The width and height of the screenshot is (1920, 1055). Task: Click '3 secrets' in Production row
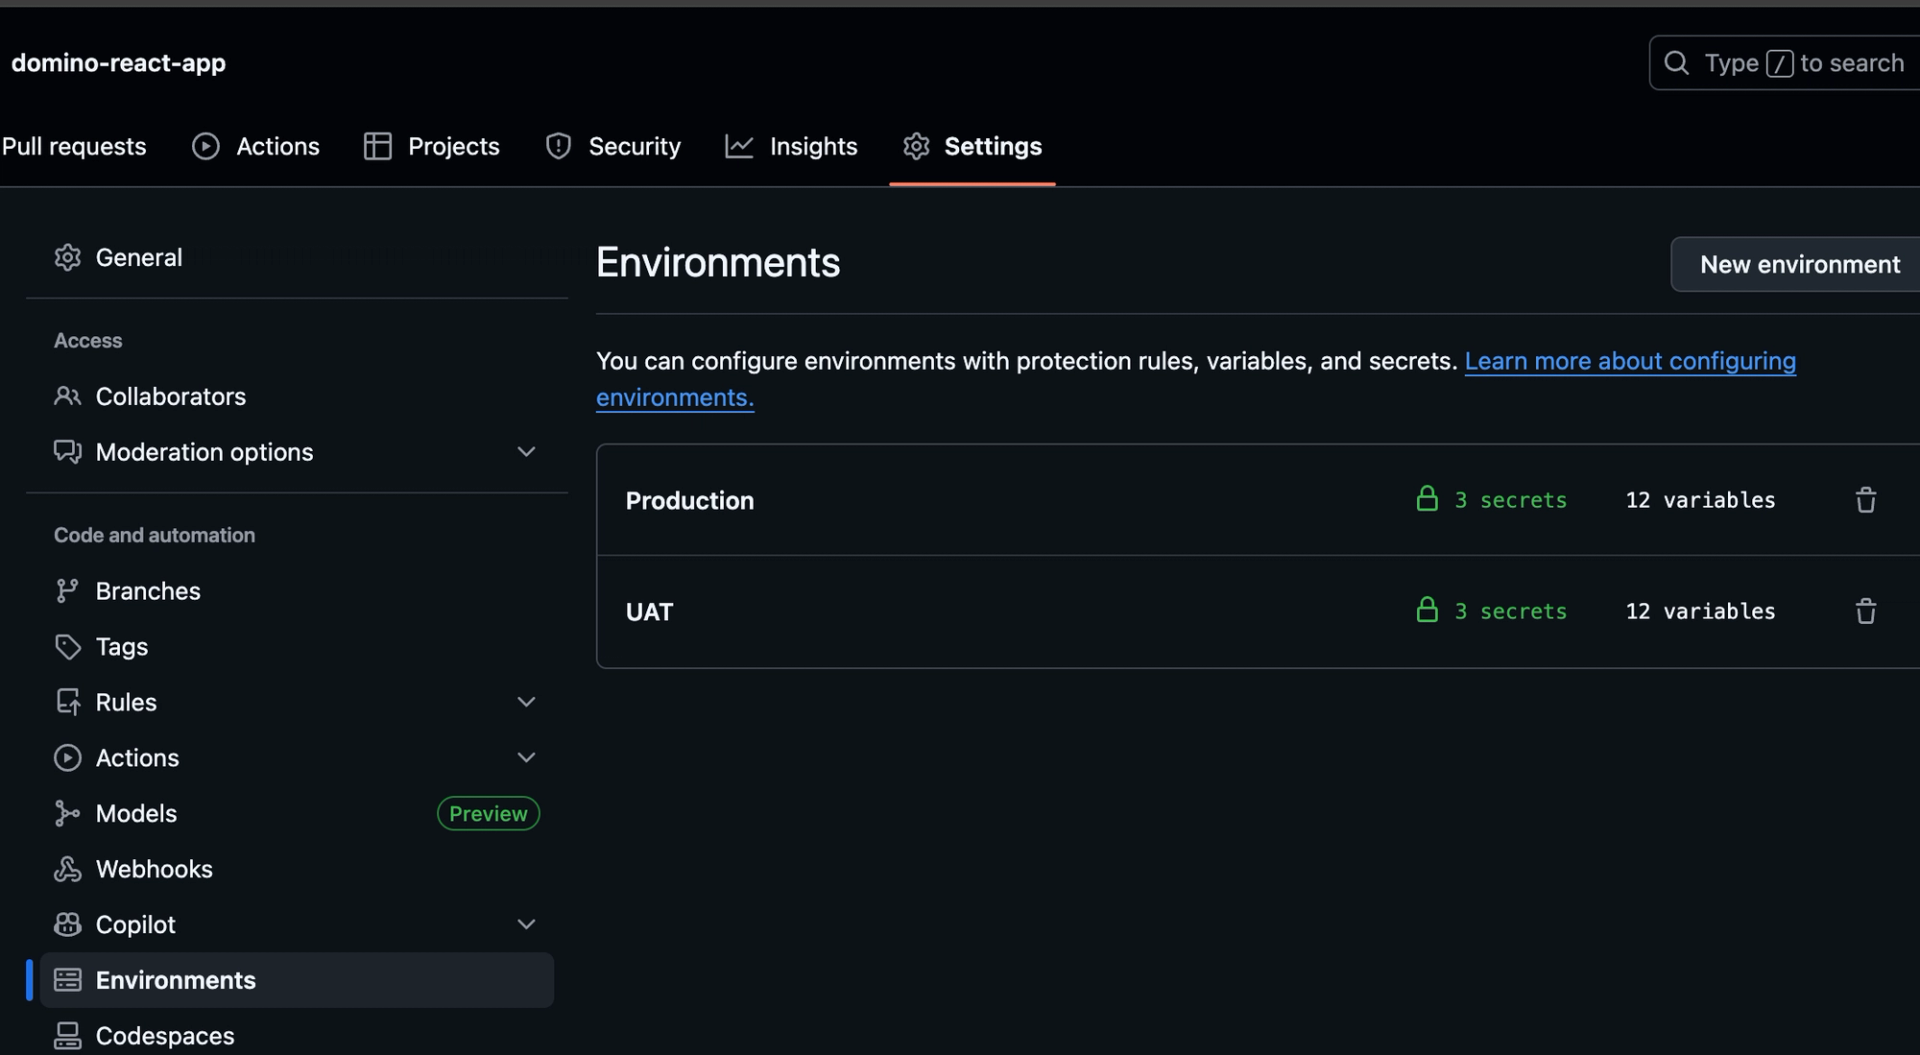tap(1510, 500)
